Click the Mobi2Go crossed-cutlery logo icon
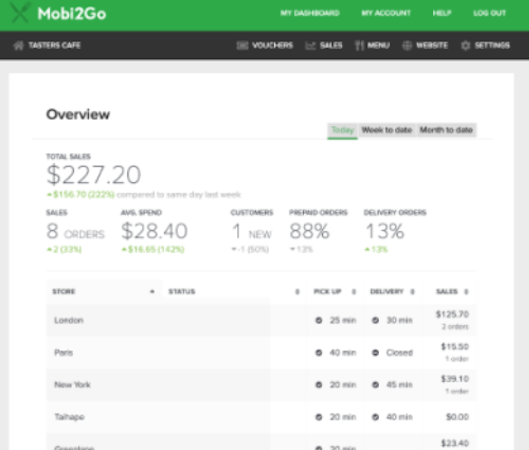The image size is (529, 450). point(20,13)
